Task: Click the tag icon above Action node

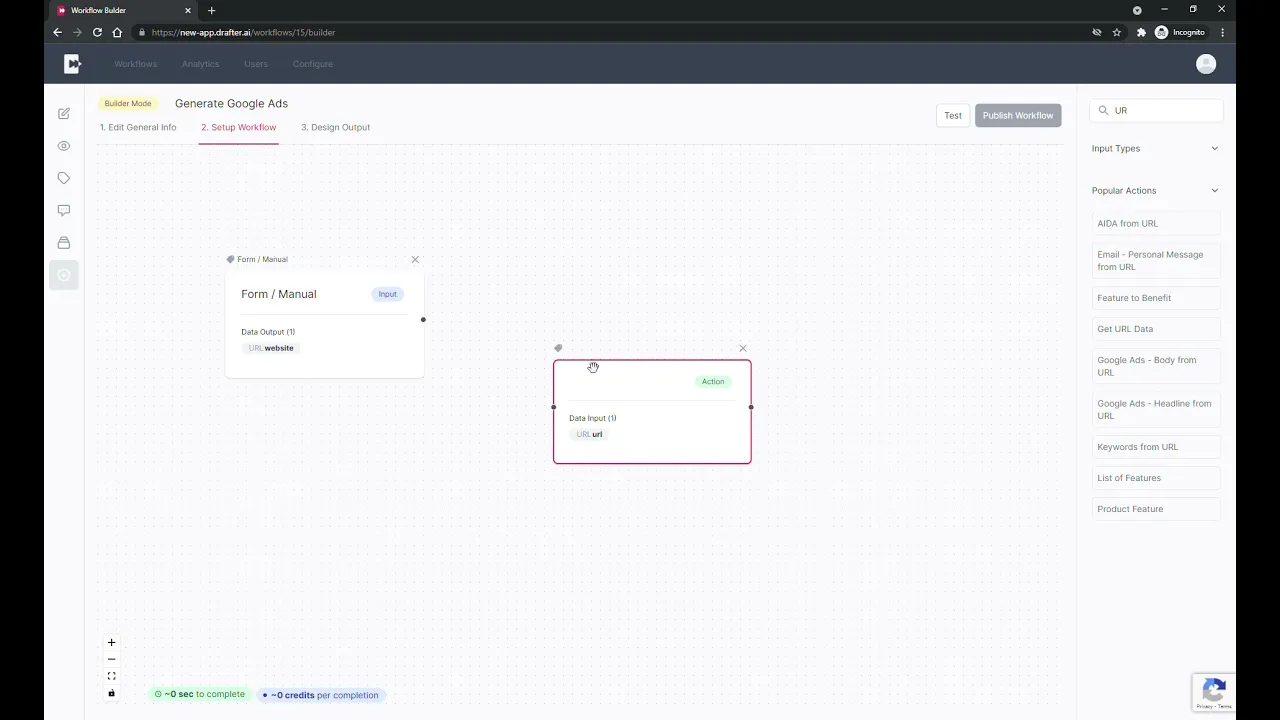Action: tap(558, 348)
